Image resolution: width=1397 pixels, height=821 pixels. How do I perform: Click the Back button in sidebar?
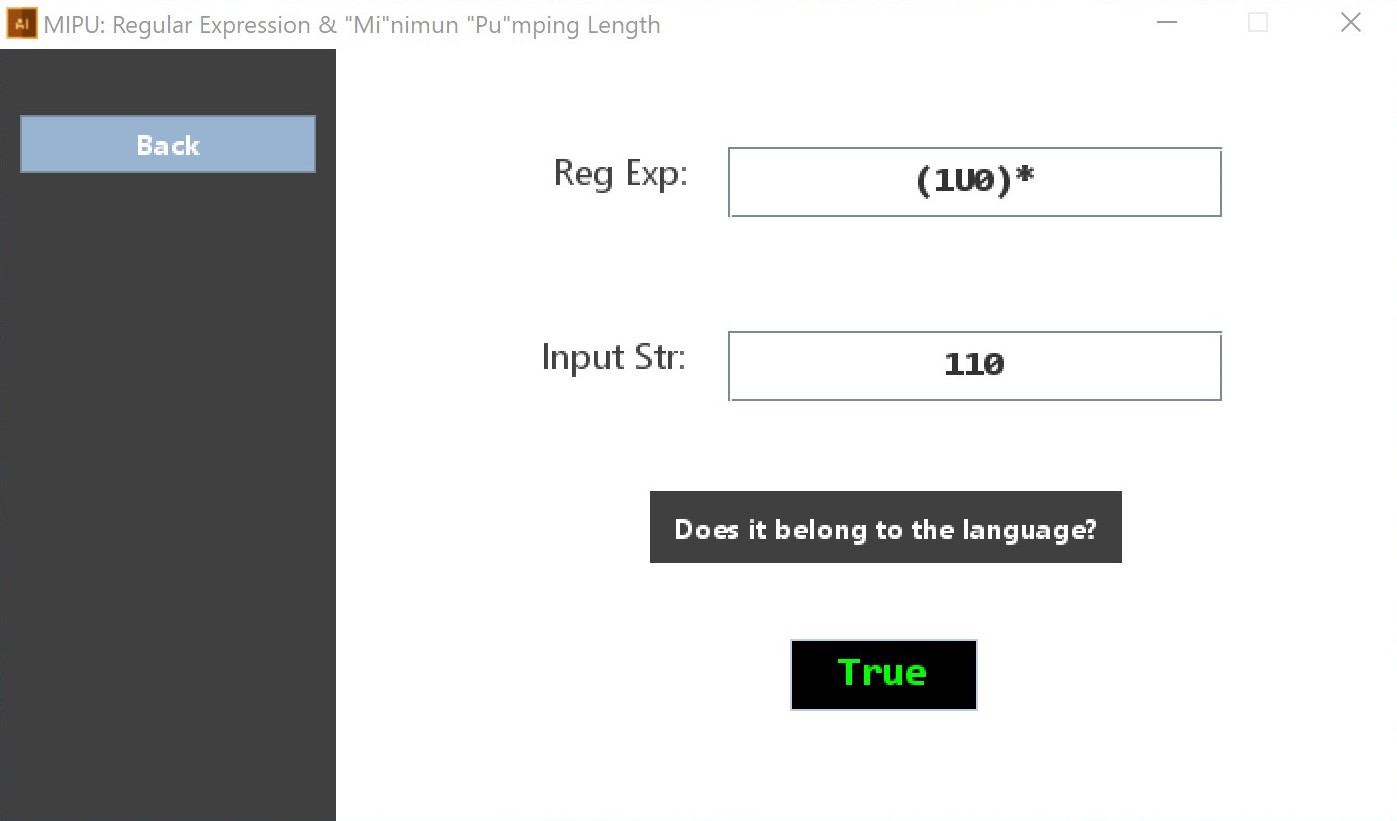[x=168, y=145]
